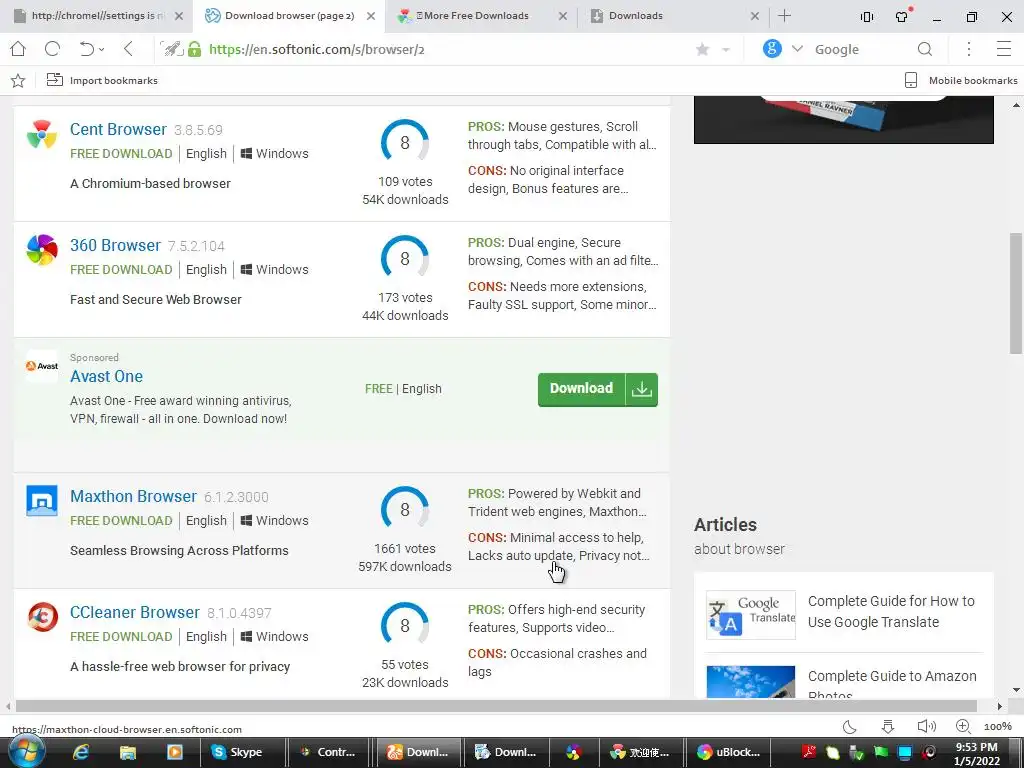
Task: Click the magnifier search icon
Action: (925, 49)
